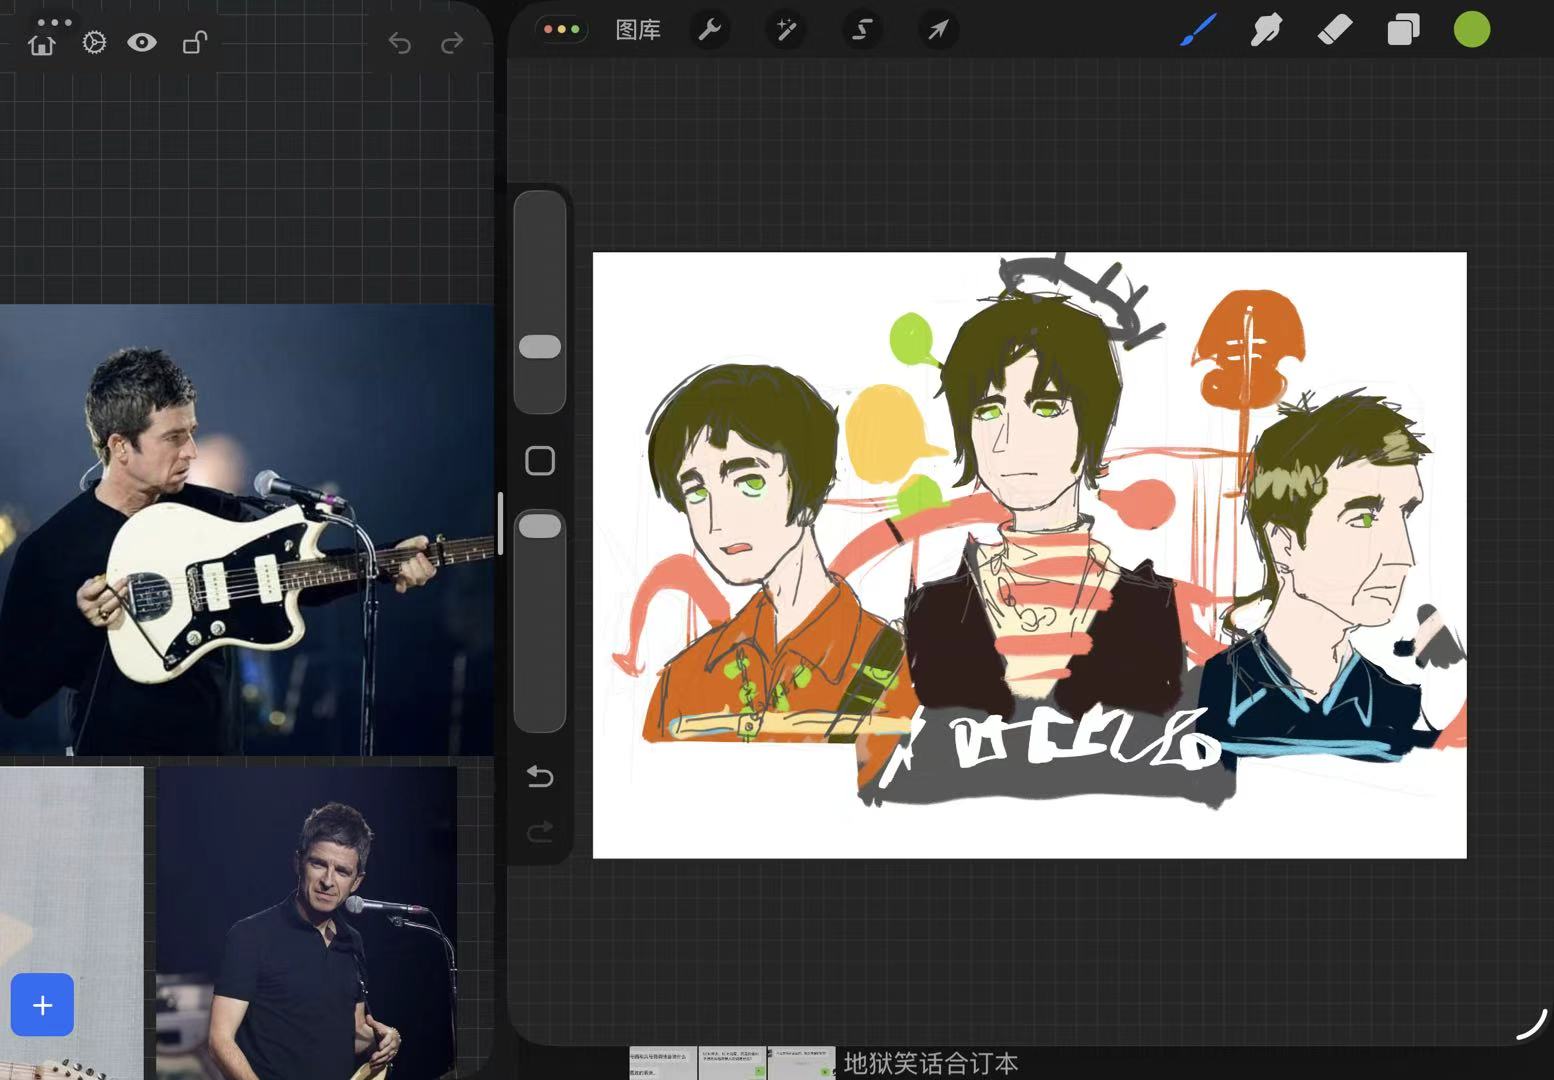Add new image with blue plus button
Viewport: 1554px width, 1080px height.
(x=42, y=1005)
